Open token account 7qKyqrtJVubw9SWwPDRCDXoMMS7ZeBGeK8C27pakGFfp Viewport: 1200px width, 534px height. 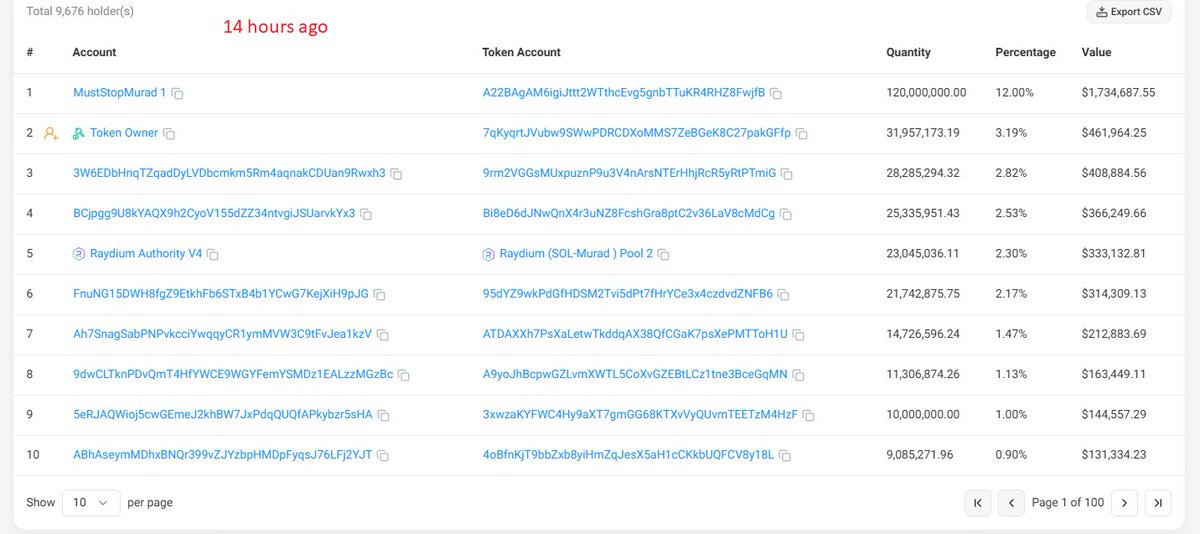(637, 133)
